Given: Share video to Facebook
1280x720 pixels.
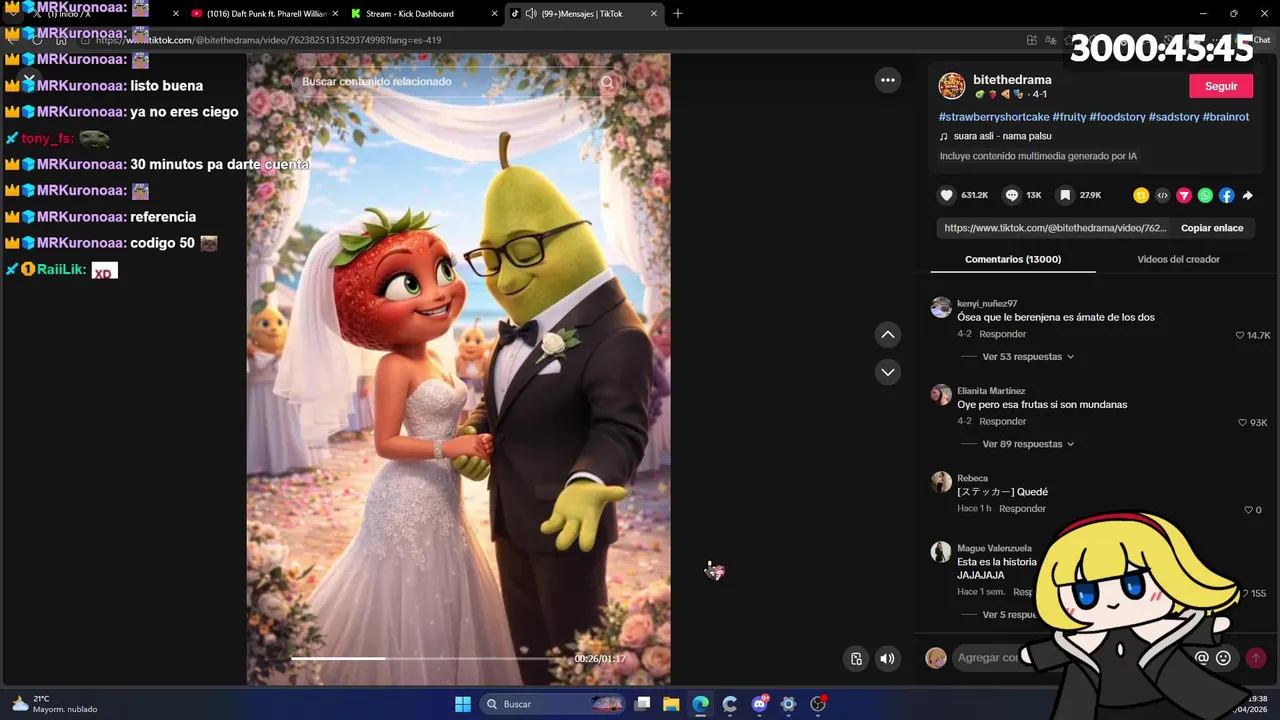Looking at the screenshot, I should click(x=1226, y=195).
